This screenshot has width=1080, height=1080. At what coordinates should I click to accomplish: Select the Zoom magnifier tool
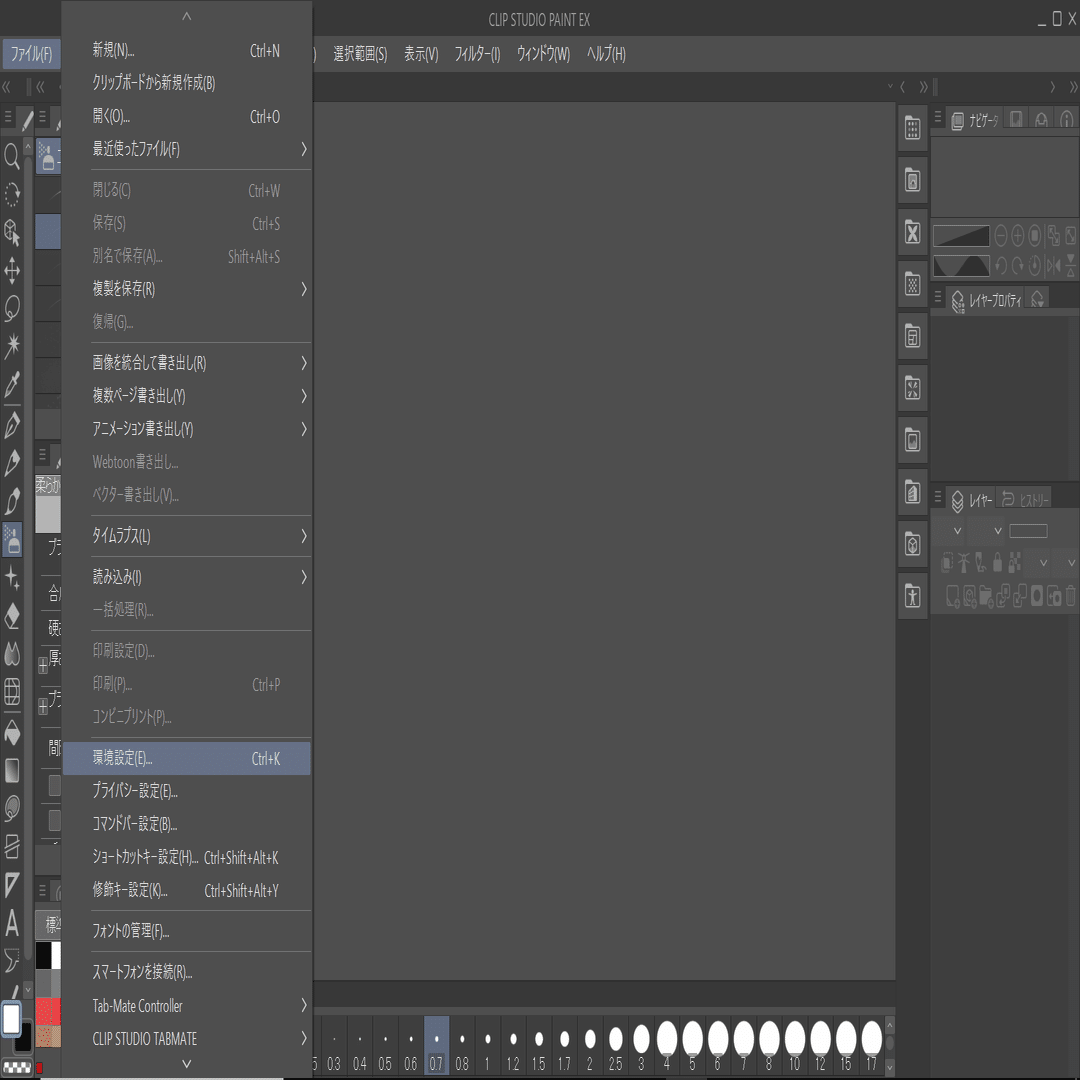[x=12, y=156]
